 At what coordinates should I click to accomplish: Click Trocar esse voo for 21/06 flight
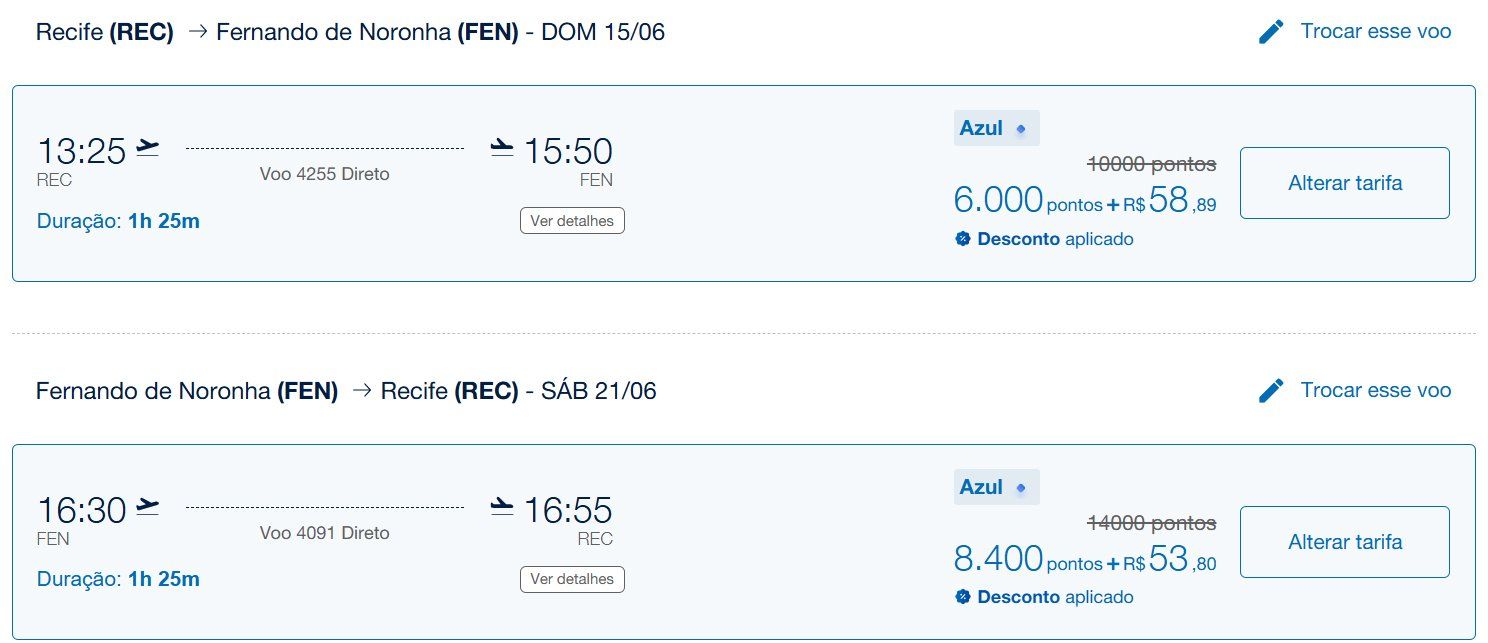1376,390
